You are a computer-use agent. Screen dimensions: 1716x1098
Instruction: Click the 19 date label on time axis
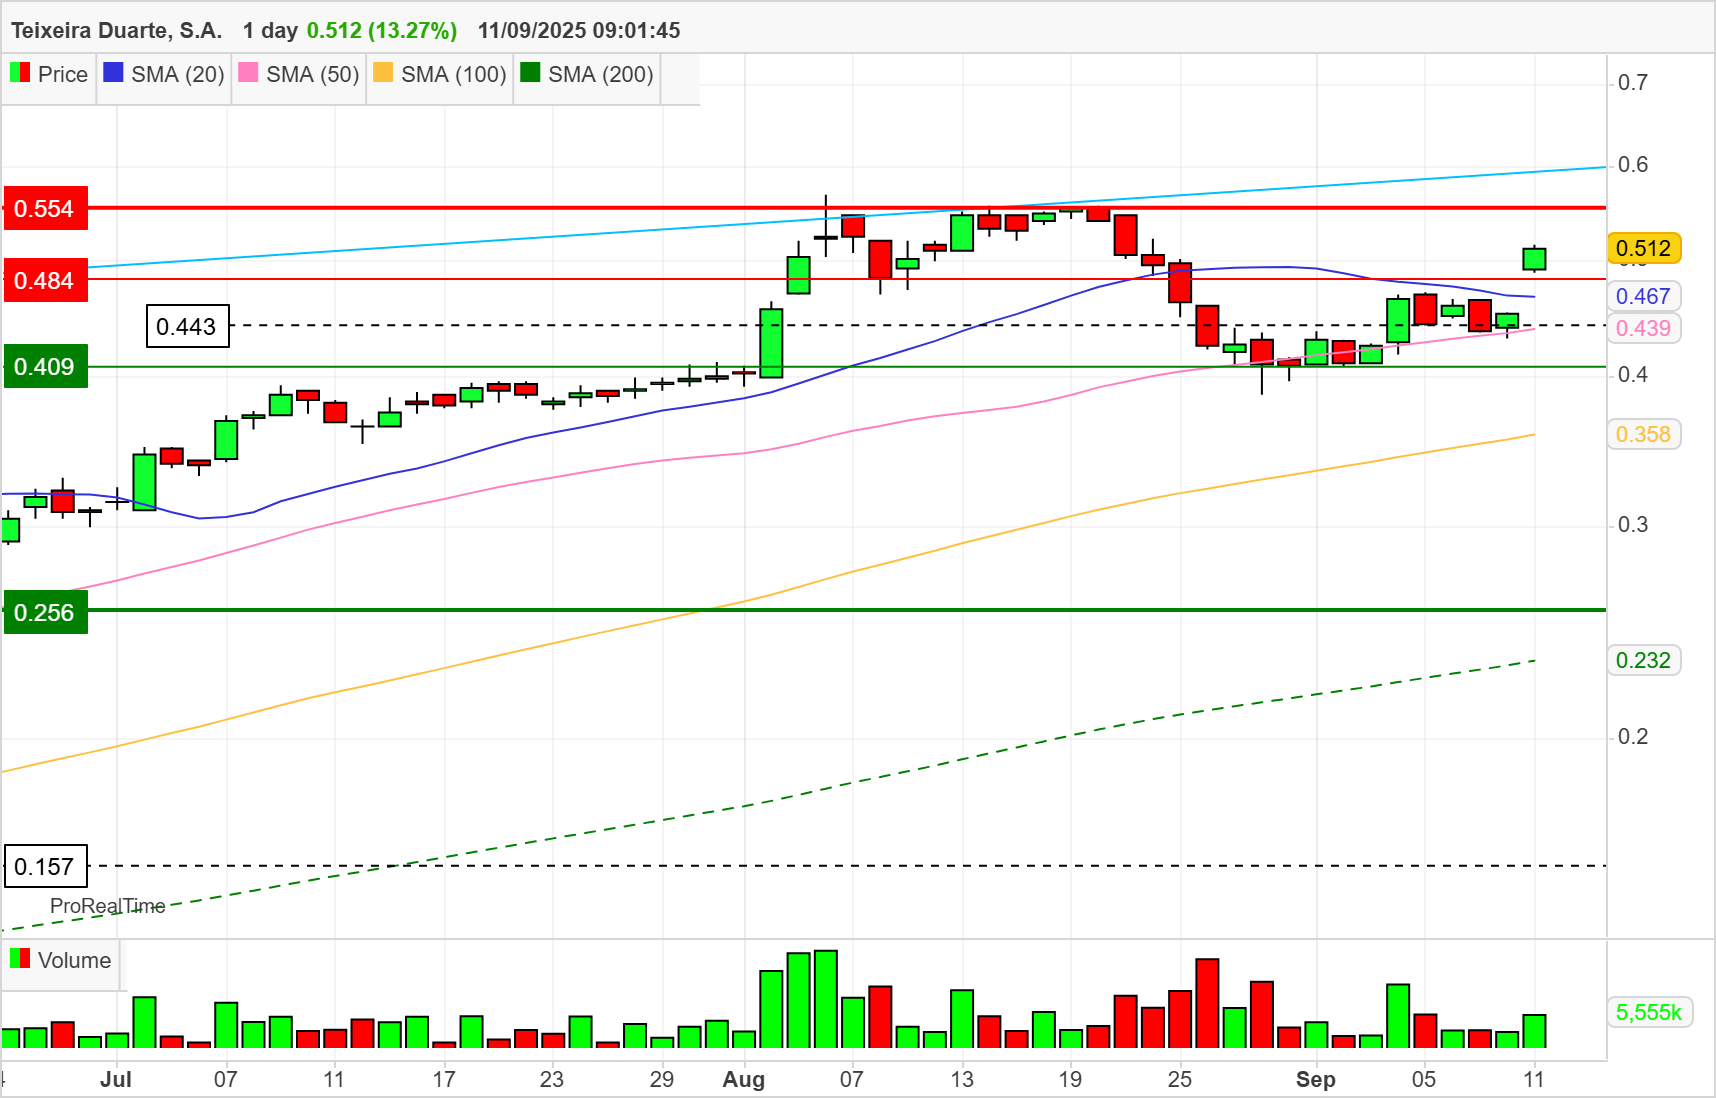tap(1070, 1080)
